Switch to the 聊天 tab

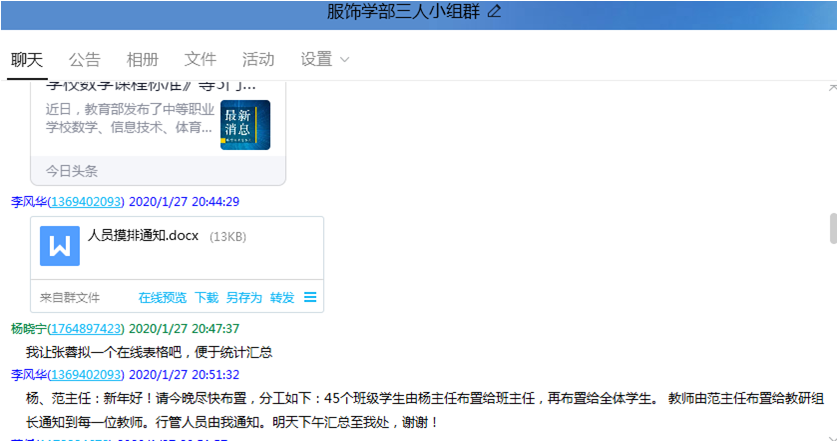pos(27,59)
